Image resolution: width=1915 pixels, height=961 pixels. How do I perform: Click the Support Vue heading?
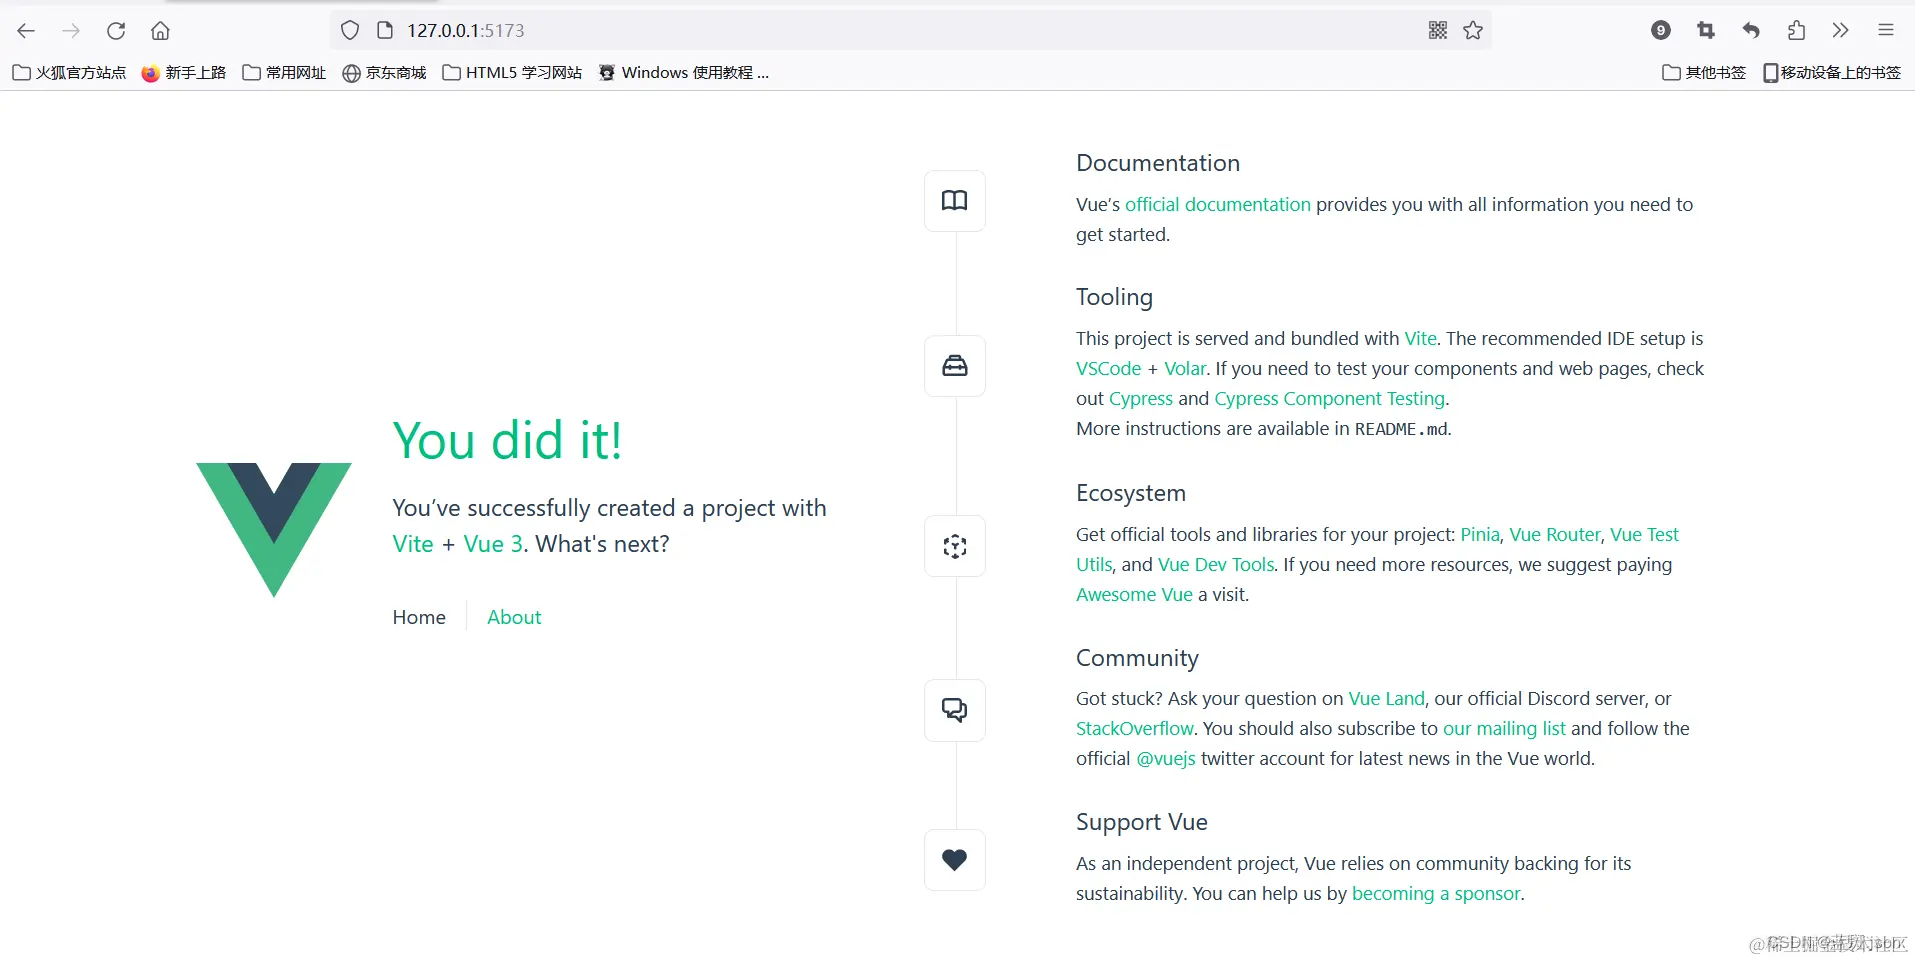[x=1142, y=822]
